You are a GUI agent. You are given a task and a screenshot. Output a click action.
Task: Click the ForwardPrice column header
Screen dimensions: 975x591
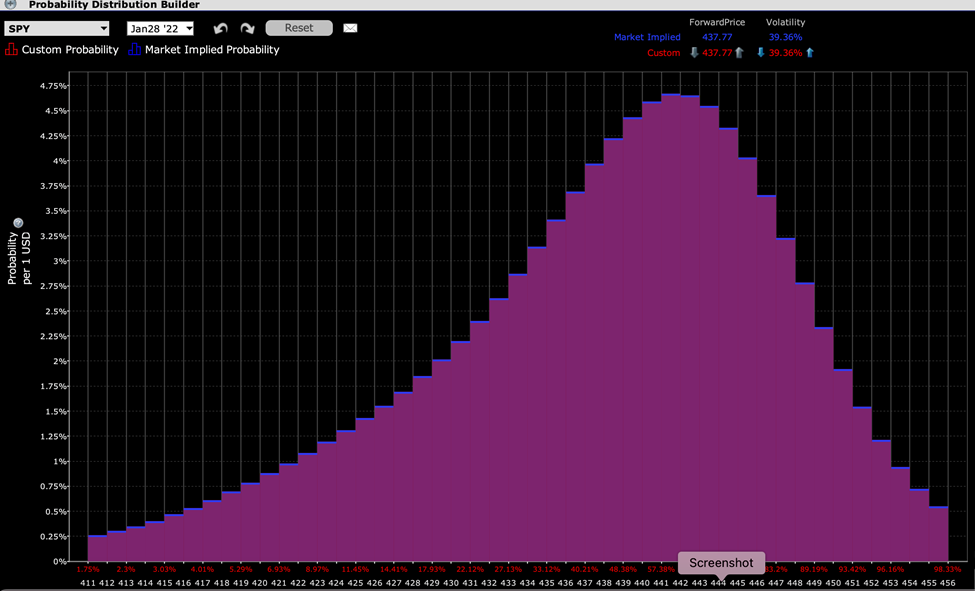click(x=717, y=22)
